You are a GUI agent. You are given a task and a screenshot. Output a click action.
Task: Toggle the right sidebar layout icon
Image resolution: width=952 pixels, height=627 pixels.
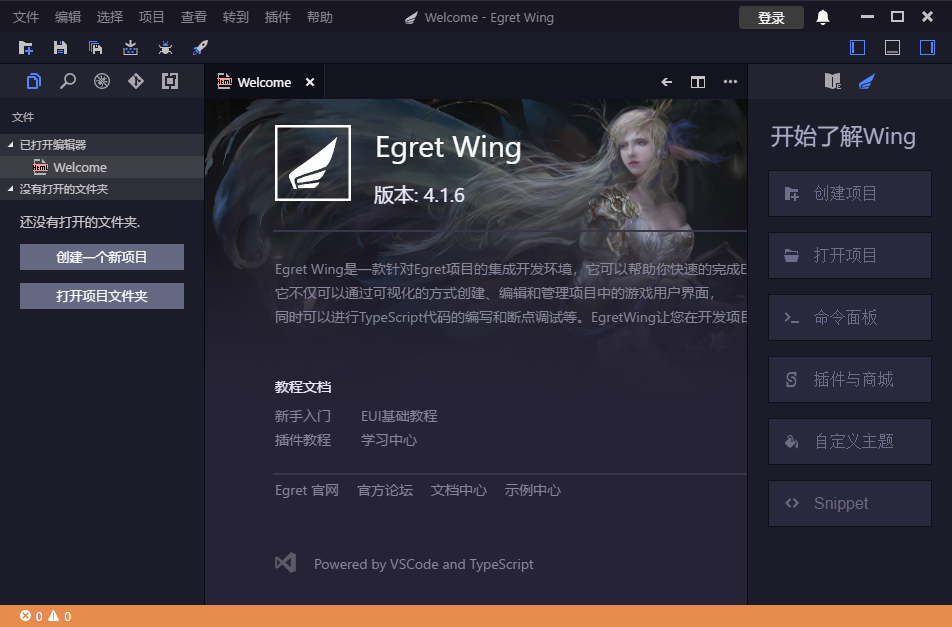point(927,47)
